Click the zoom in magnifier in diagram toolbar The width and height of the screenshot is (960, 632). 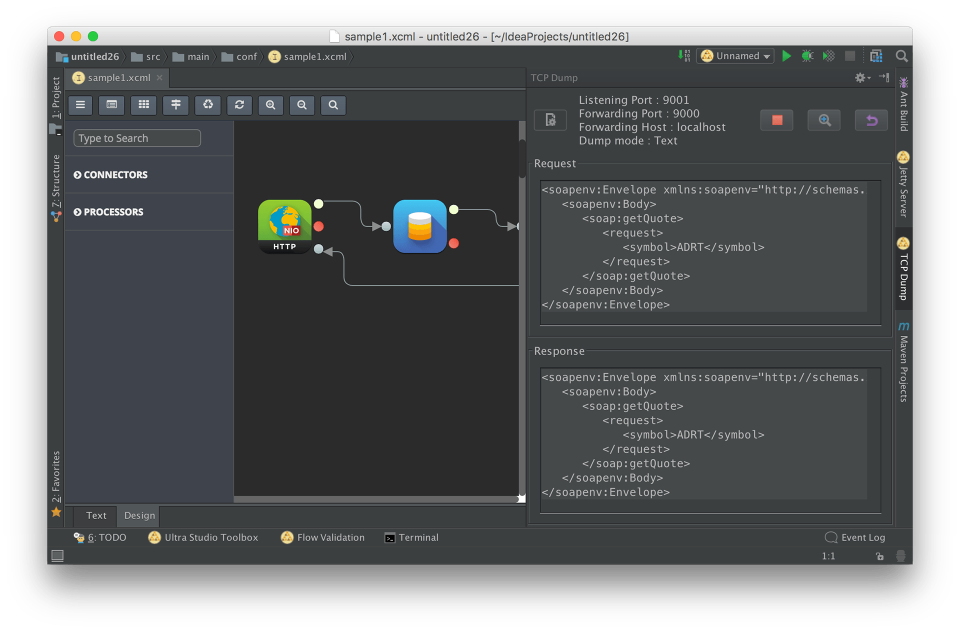[270, 105]
